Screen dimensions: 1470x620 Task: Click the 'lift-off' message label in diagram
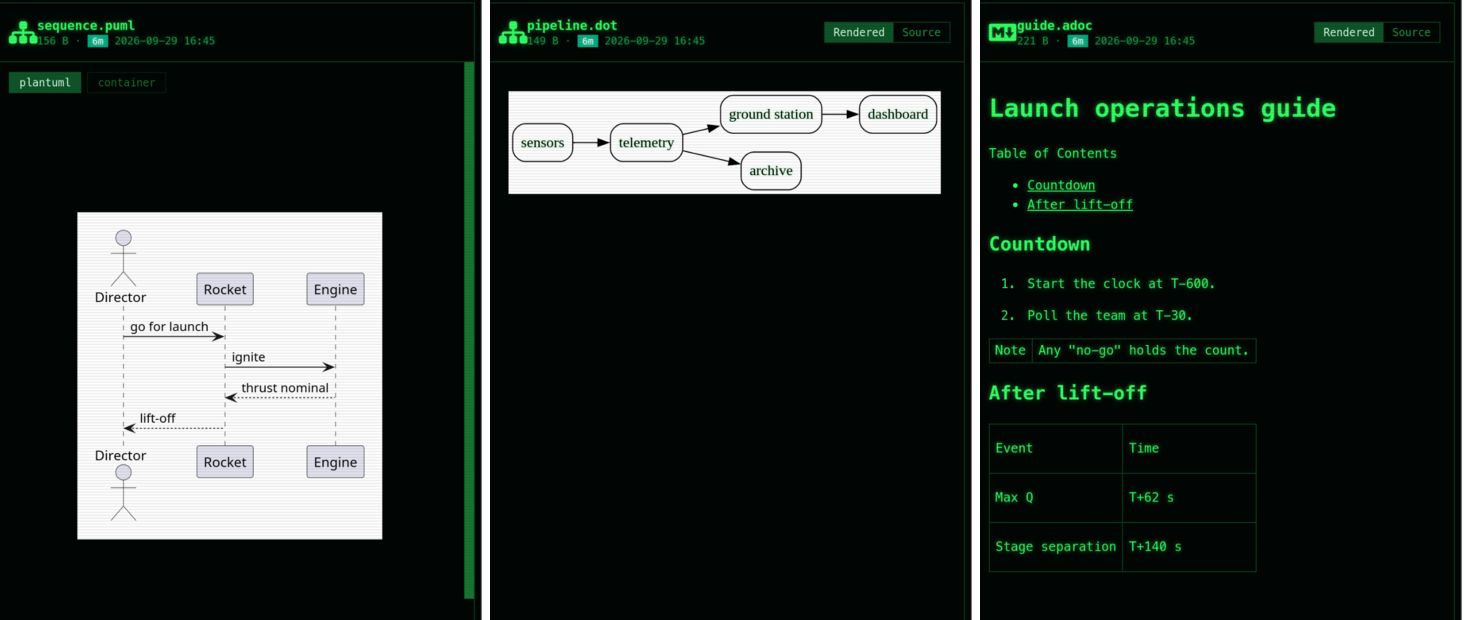tap(158, 418)
